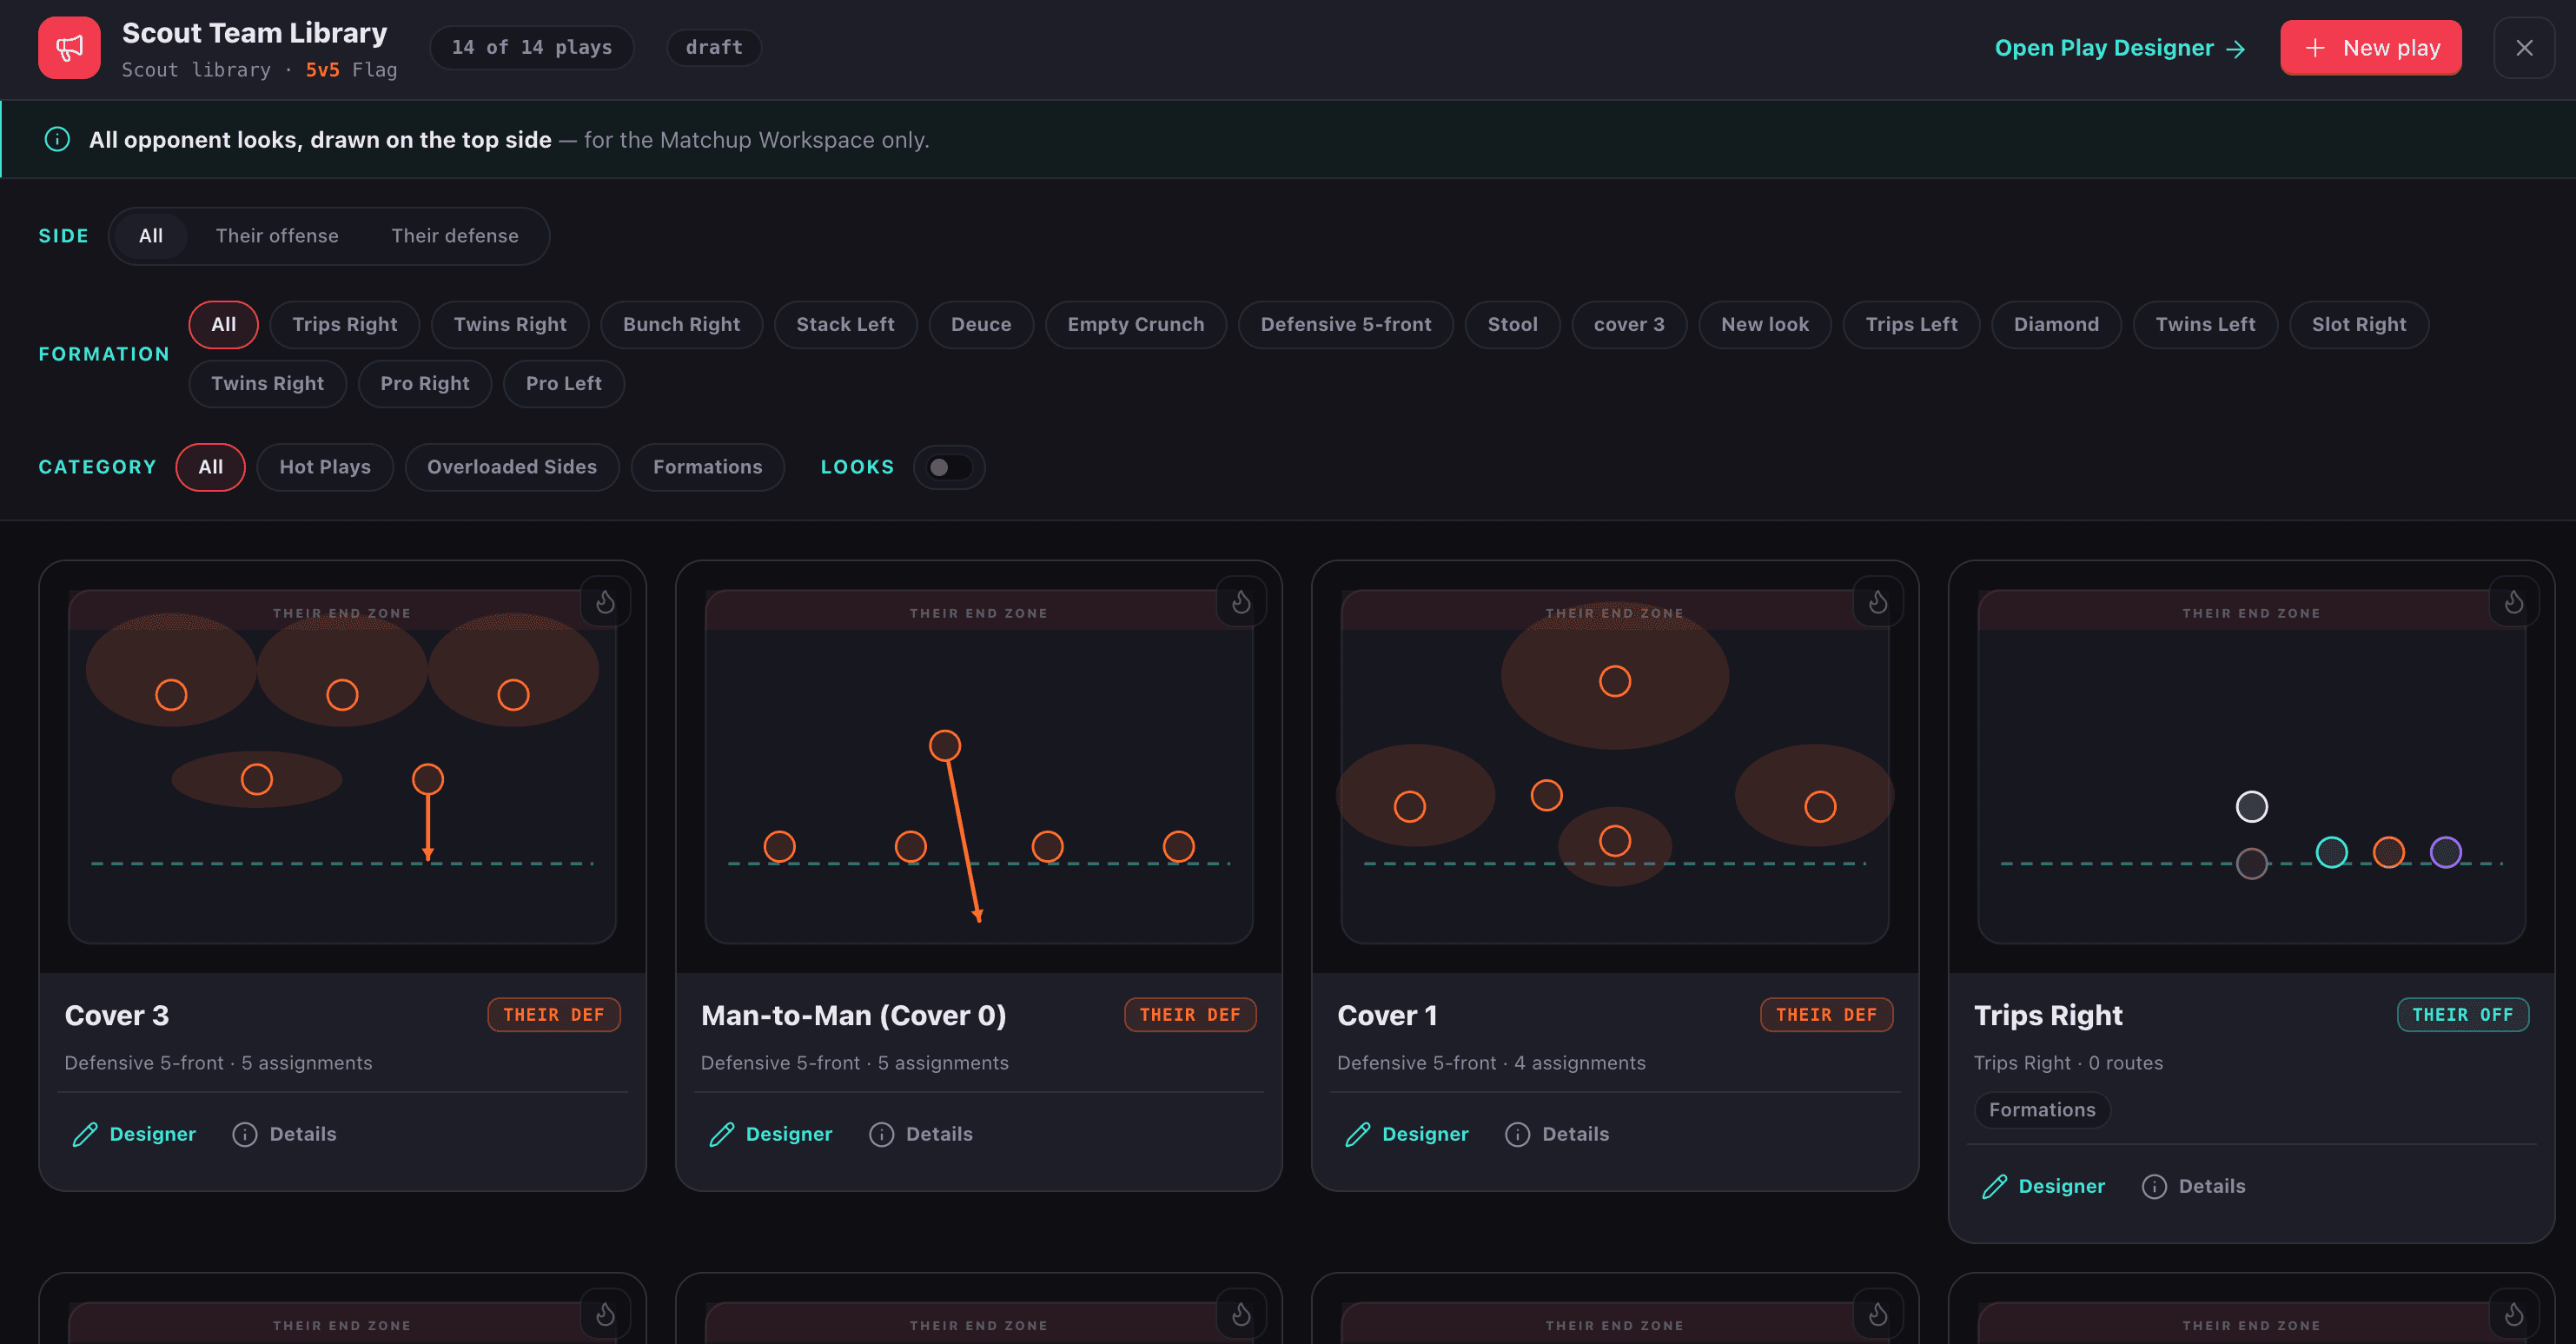Filter formations by Pro Right
The height and width of the screenshot is (1344, 2576).
(x=425, y=384)
